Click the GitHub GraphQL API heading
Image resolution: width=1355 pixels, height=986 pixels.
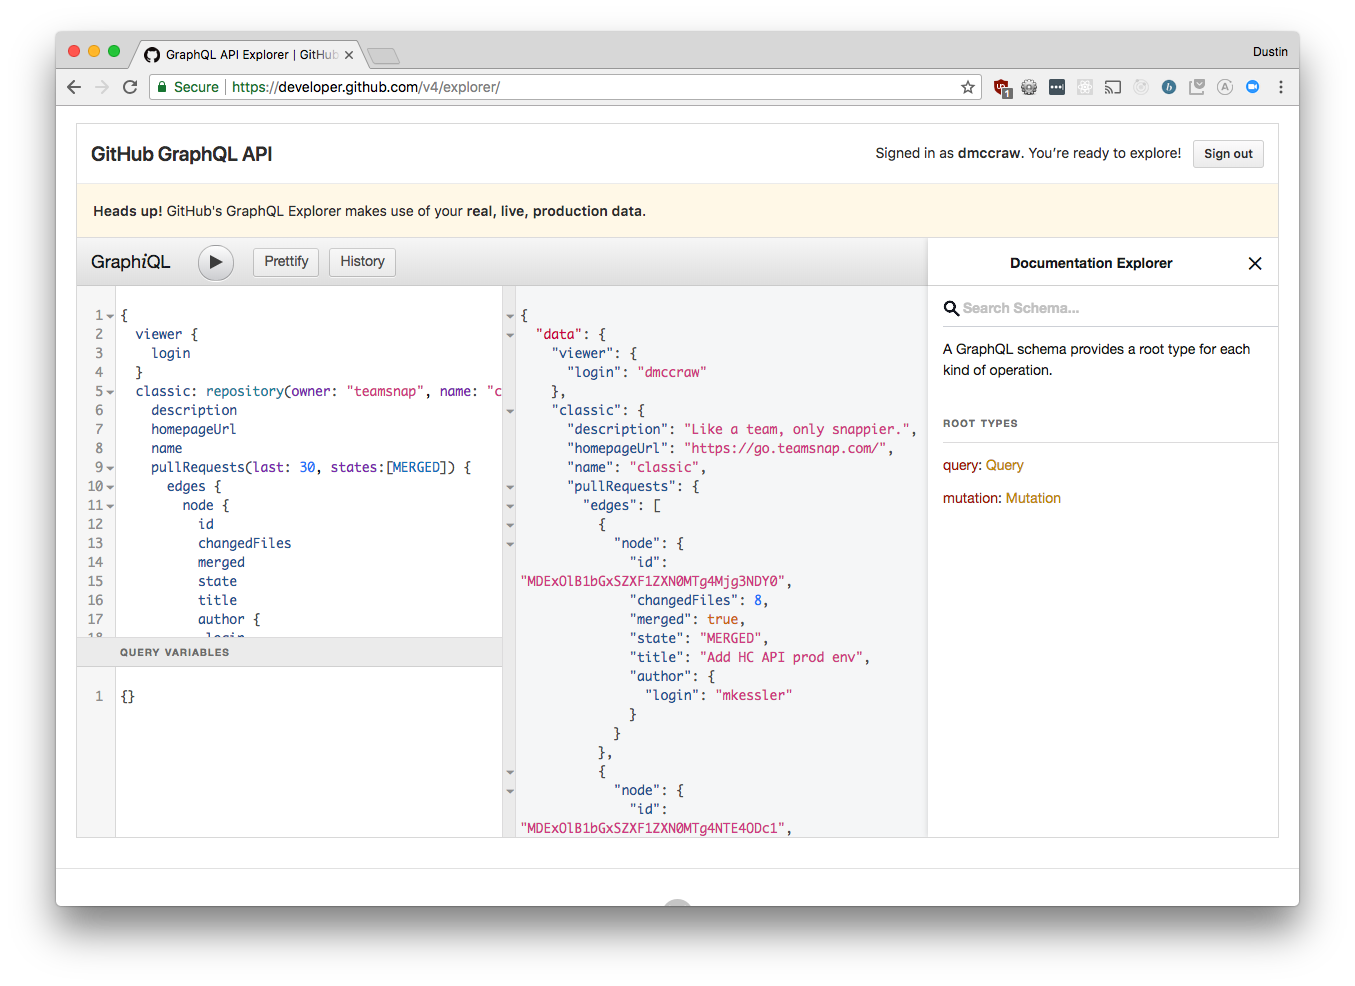click(x=182, y=154)
